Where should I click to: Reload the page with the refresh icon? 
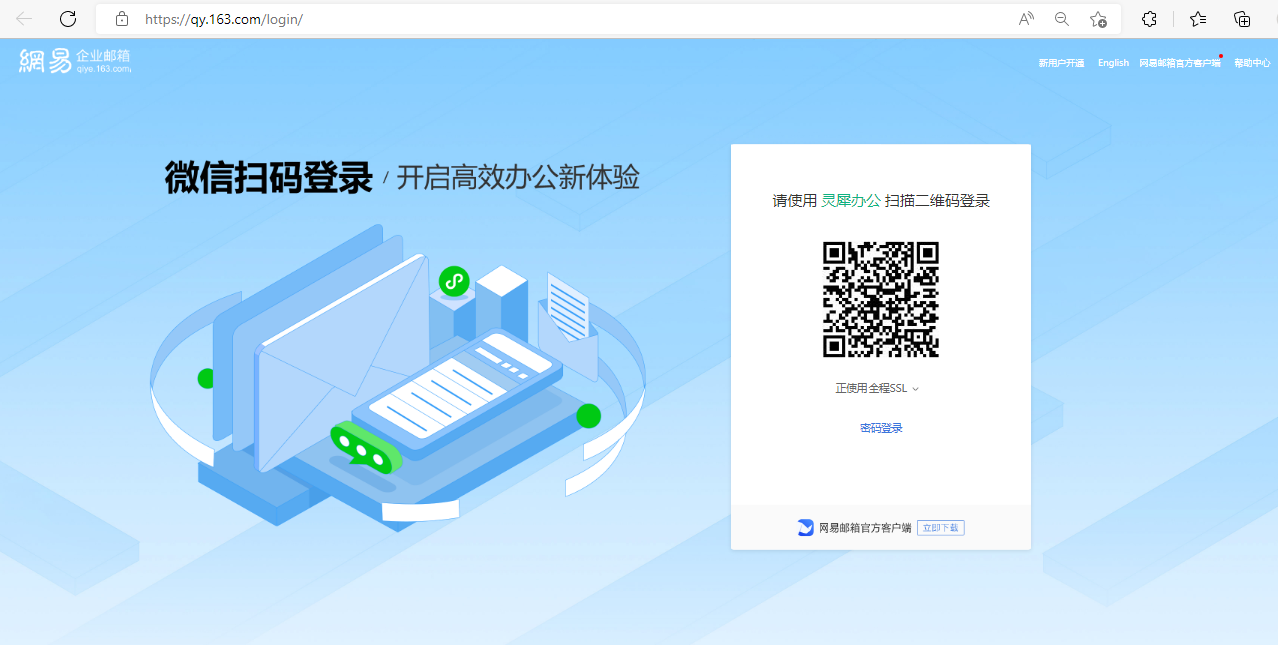click(68, 18)
